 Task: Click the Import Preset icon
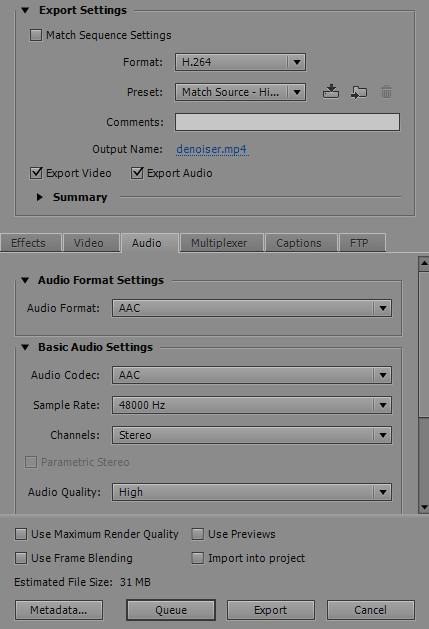point(358,92)
